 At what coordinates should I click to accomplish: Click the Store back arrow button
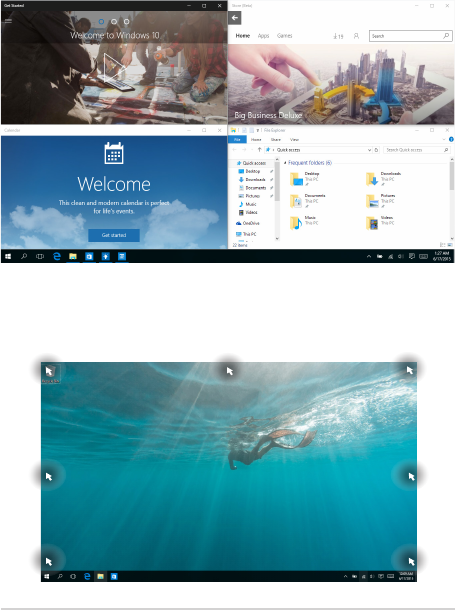coord(234,18)
